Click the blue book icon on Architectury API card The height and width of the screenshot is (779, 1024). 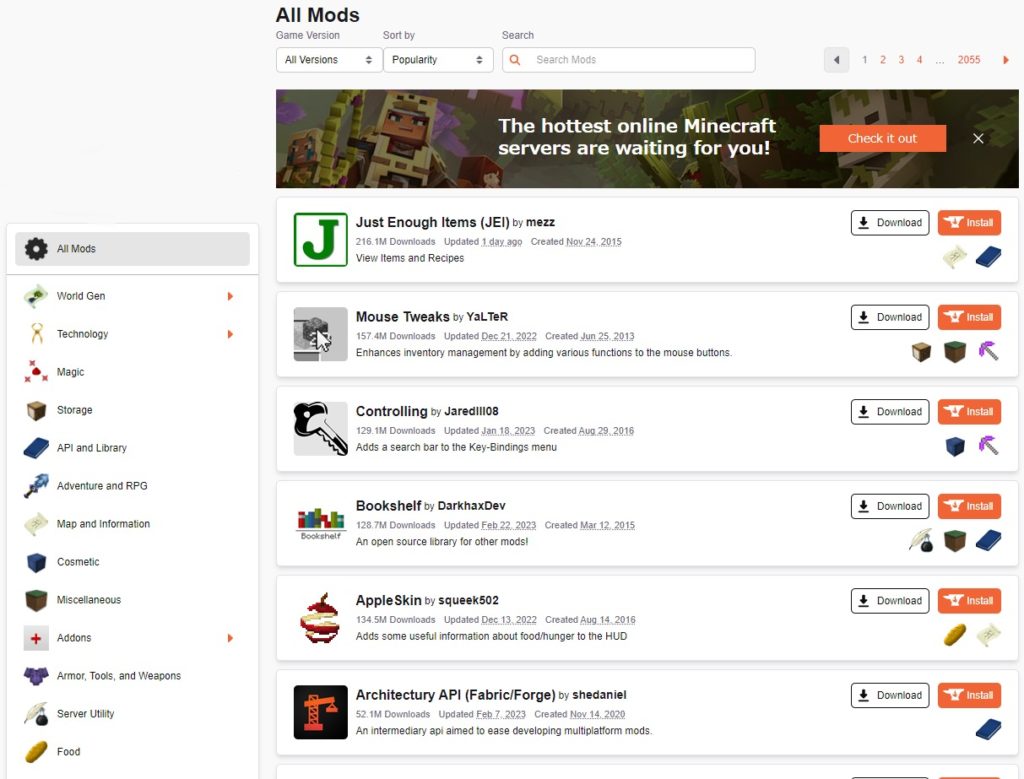click(x=988, y=729)
